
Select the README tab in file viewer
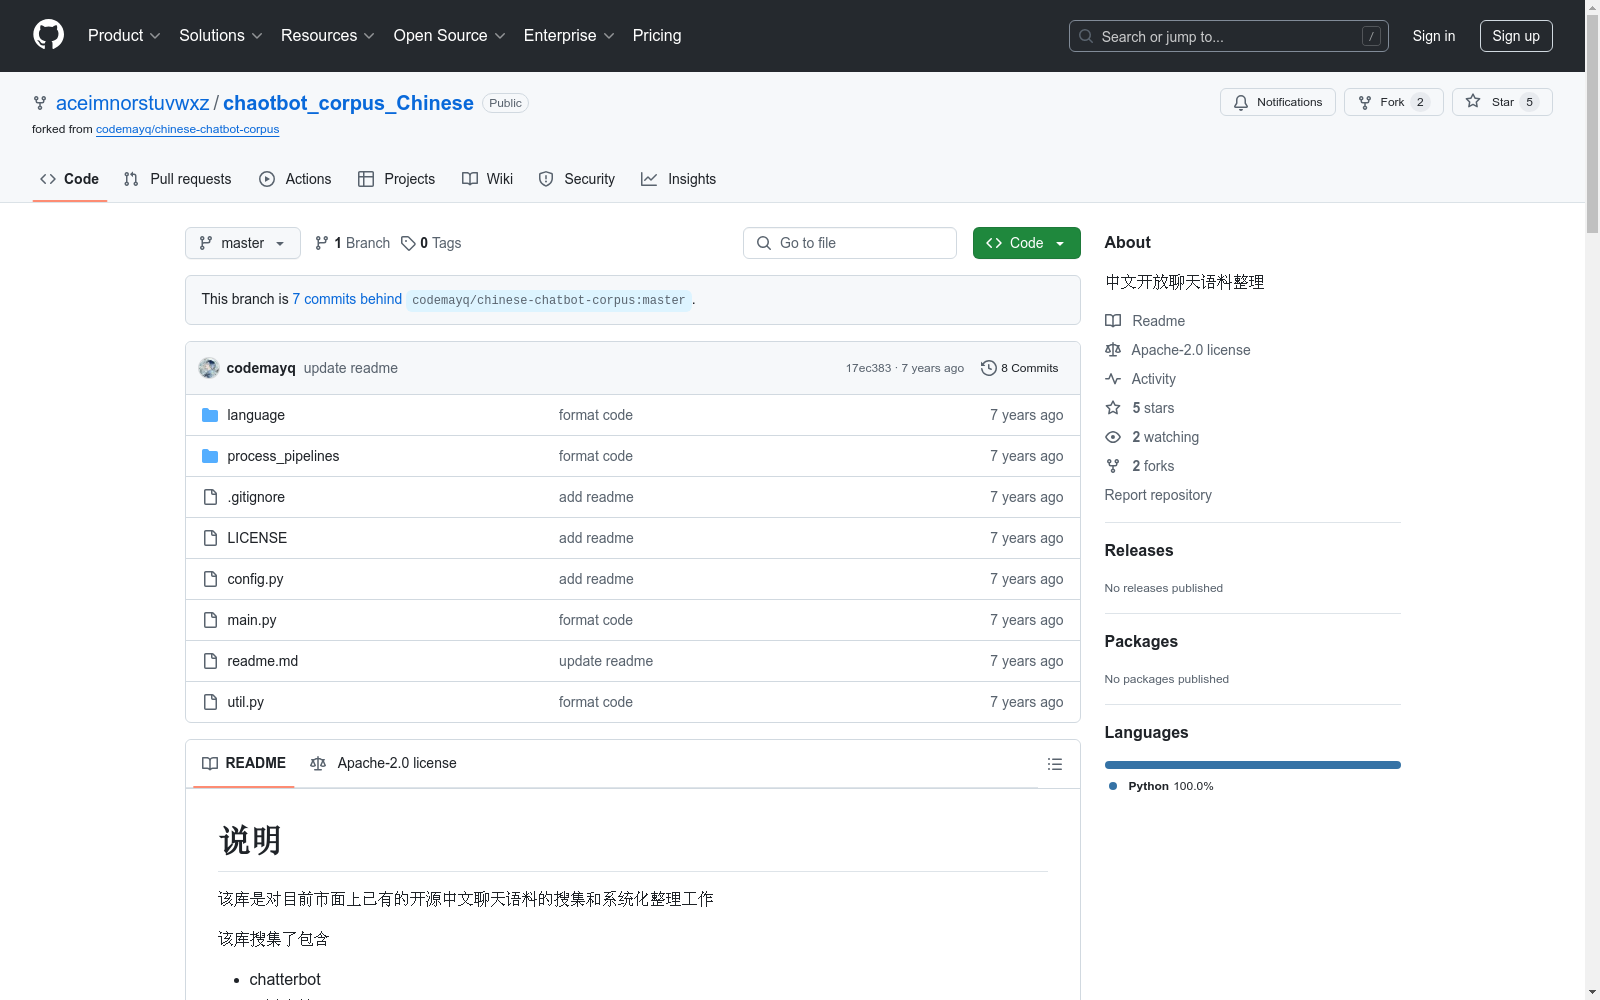(244, 764)
